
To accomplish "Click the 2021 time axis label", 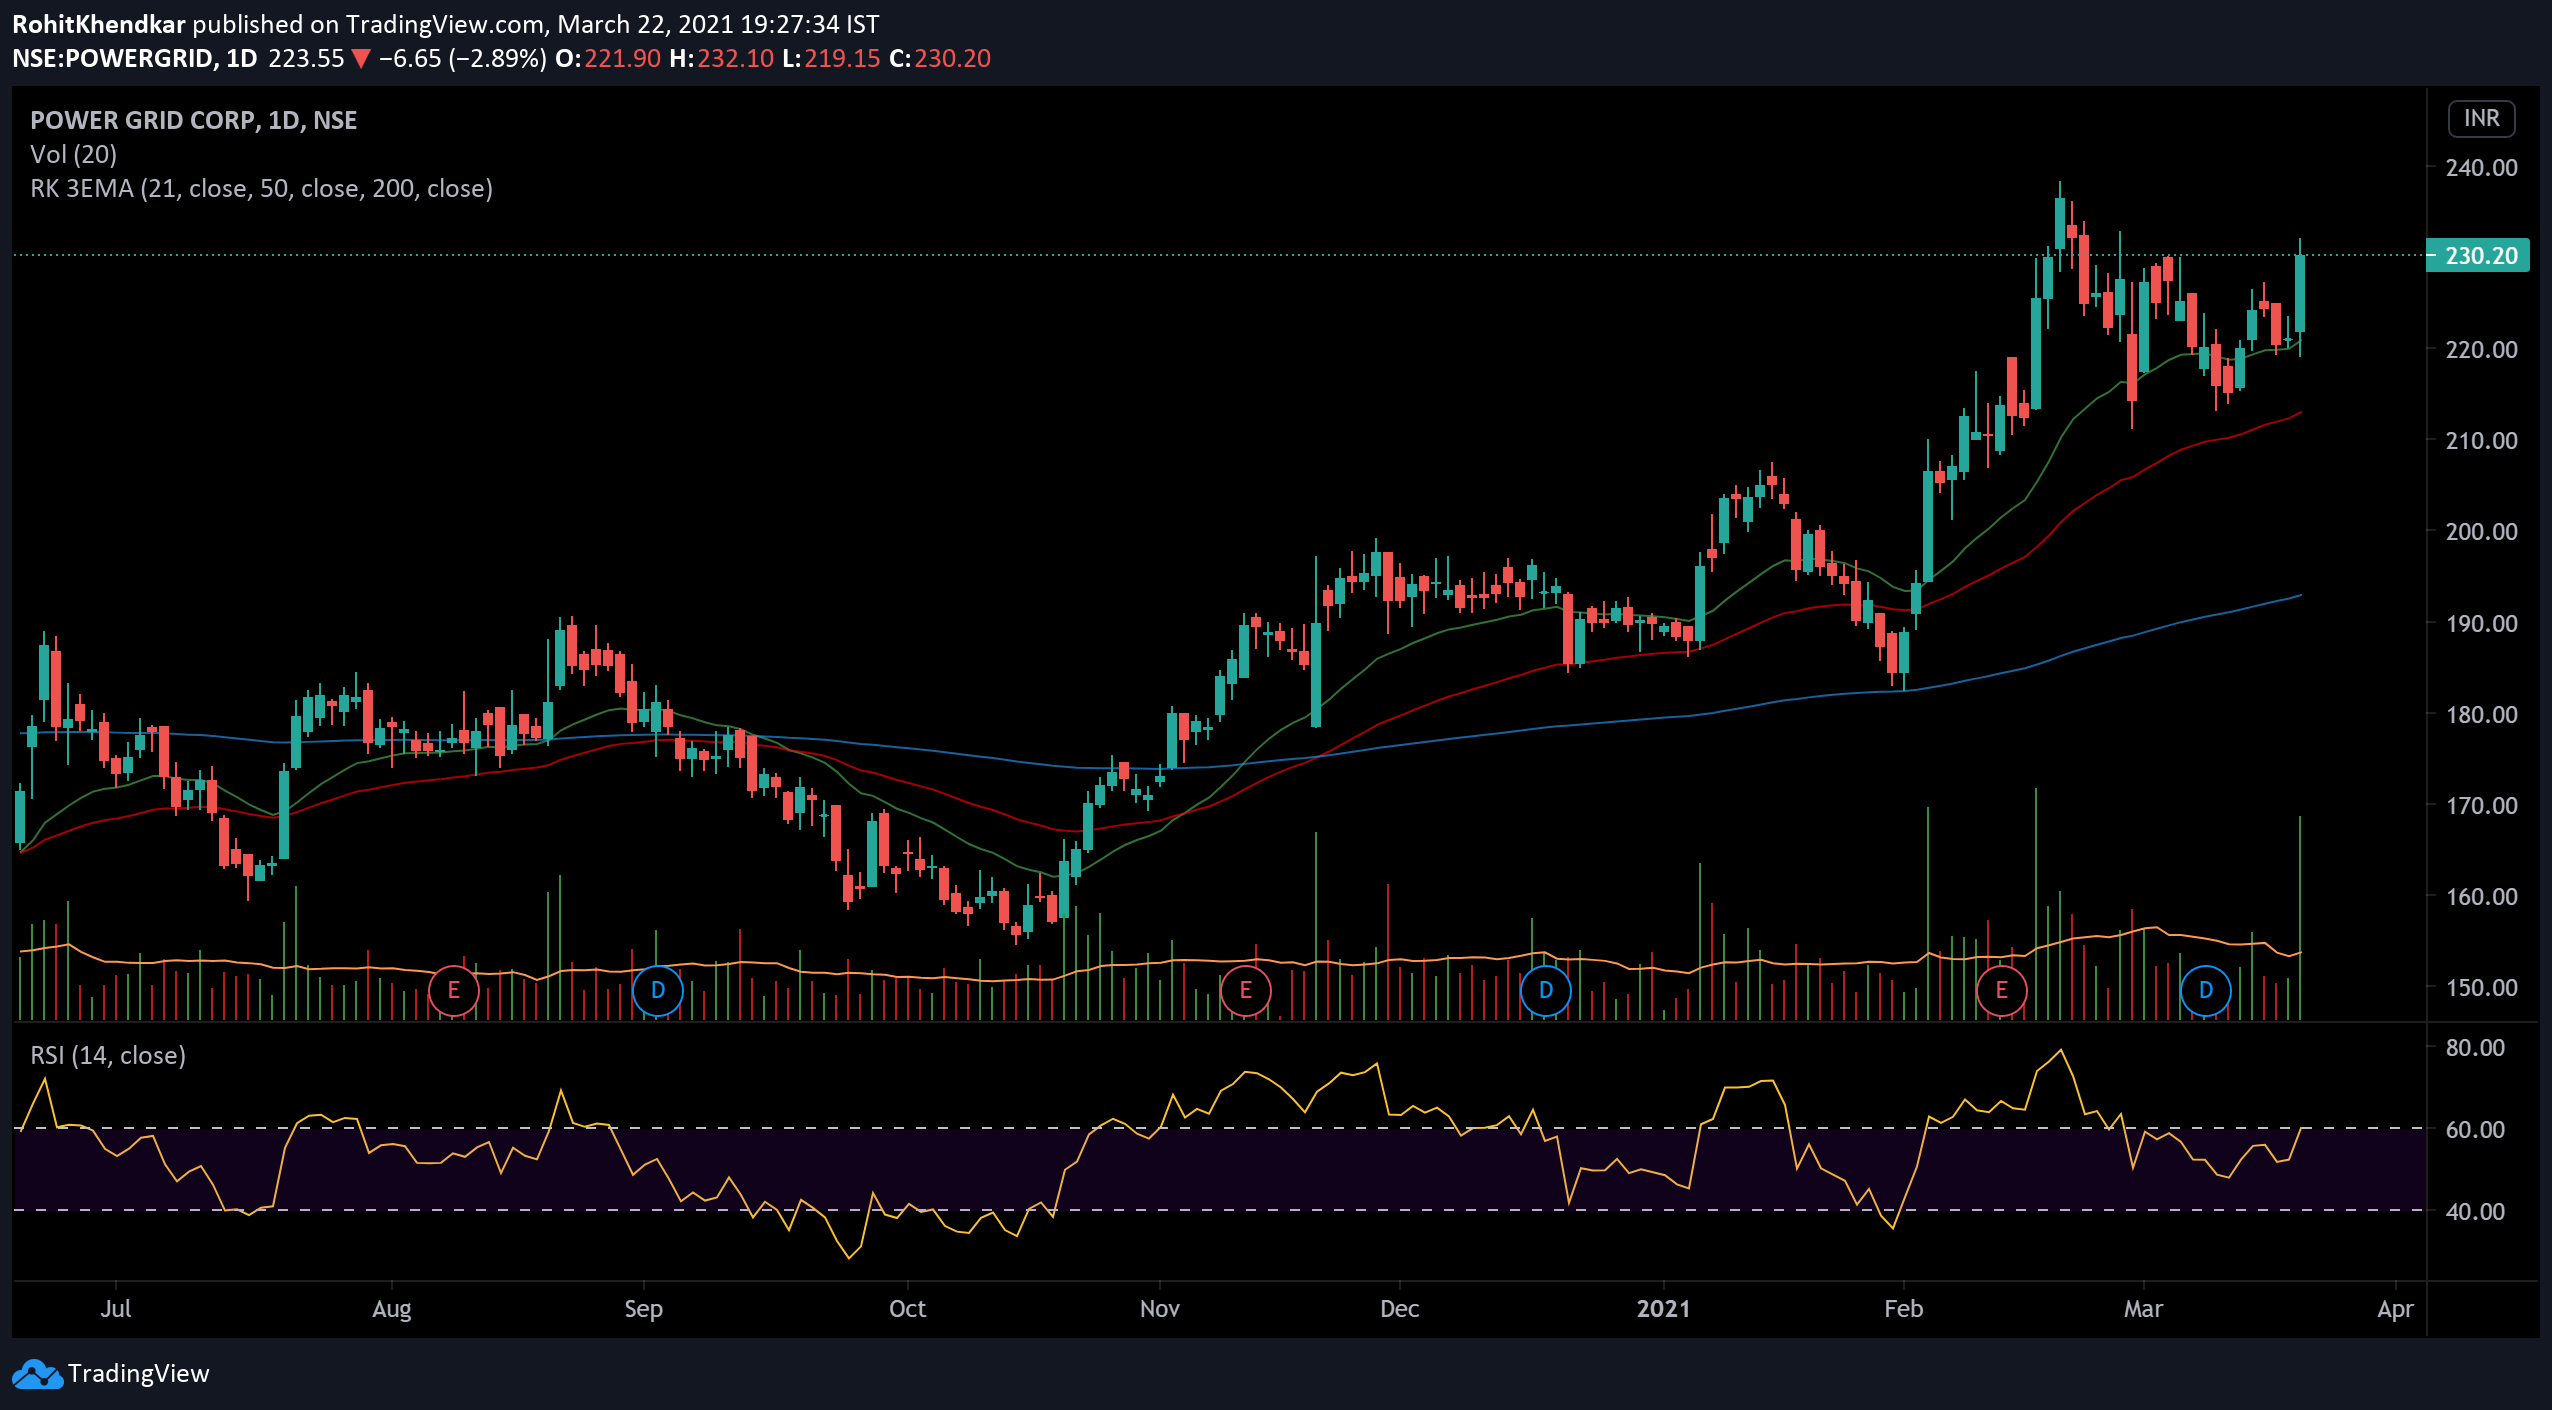I will point(1663,1308).
